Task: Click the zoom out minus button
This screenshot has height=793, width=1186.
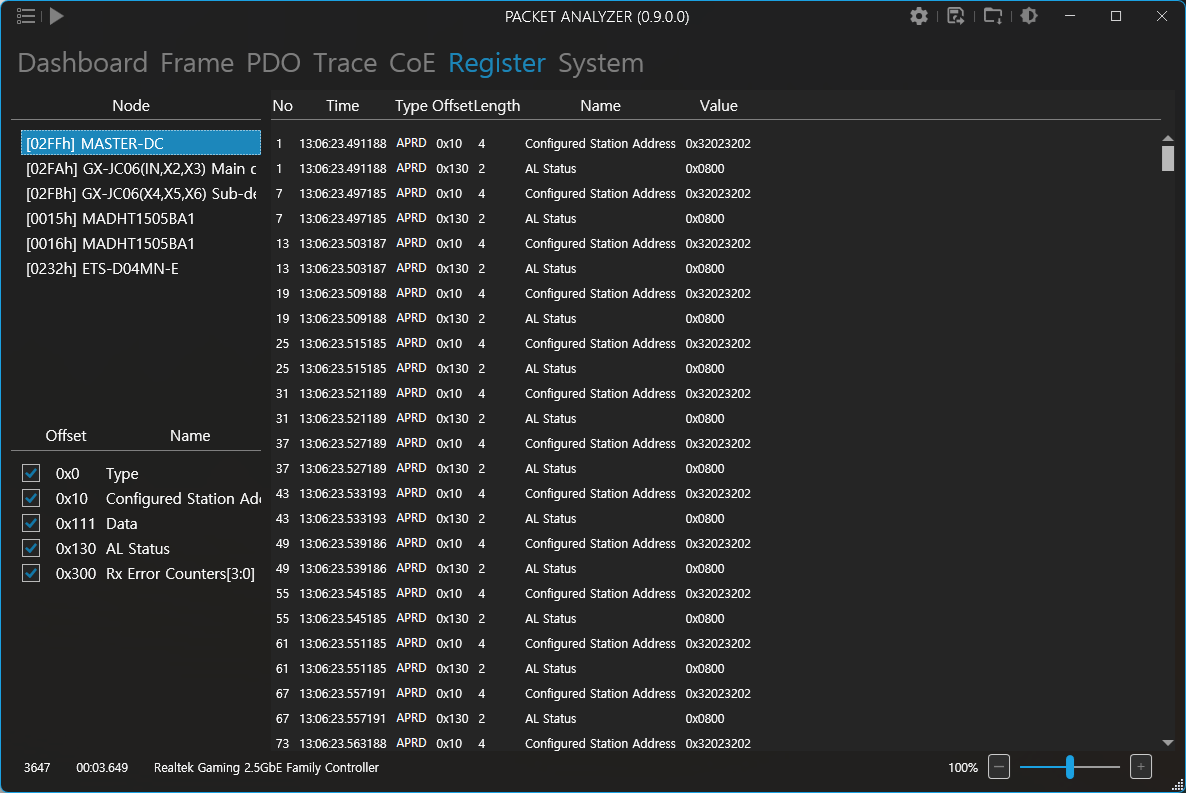Action: pos(999,767)
